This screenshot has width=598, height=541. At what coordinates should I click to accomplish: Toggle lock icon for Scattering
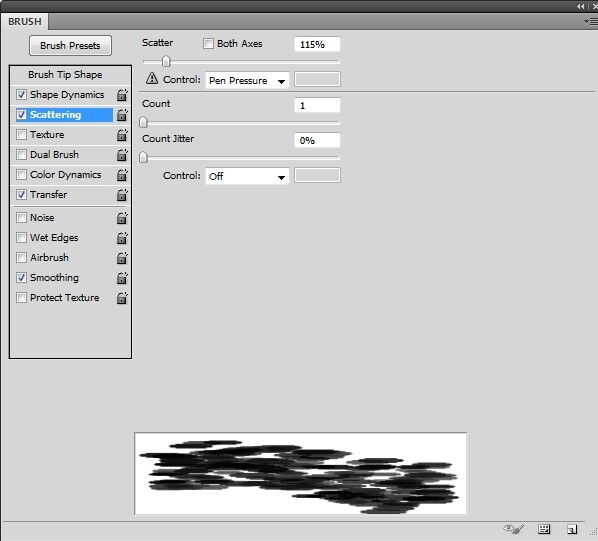[122, 115]
